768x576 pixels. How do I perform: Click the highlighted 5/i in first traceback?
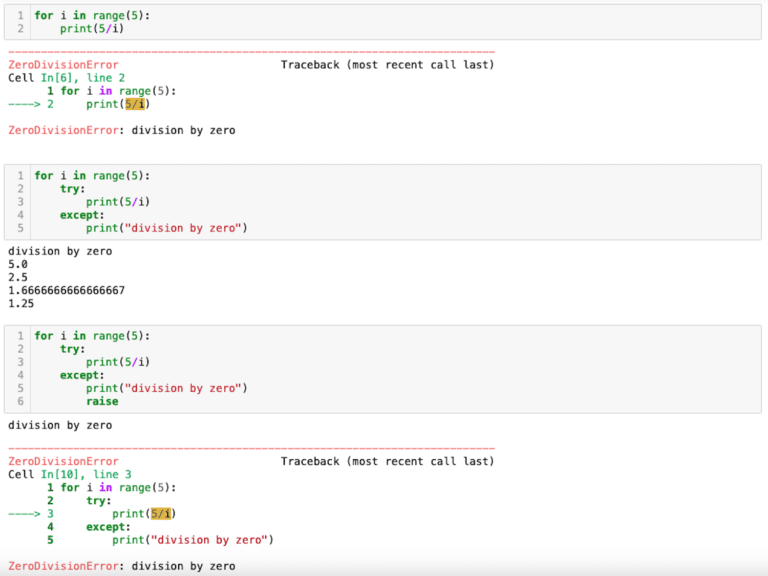pyautogui.click(x=135, y=104)
